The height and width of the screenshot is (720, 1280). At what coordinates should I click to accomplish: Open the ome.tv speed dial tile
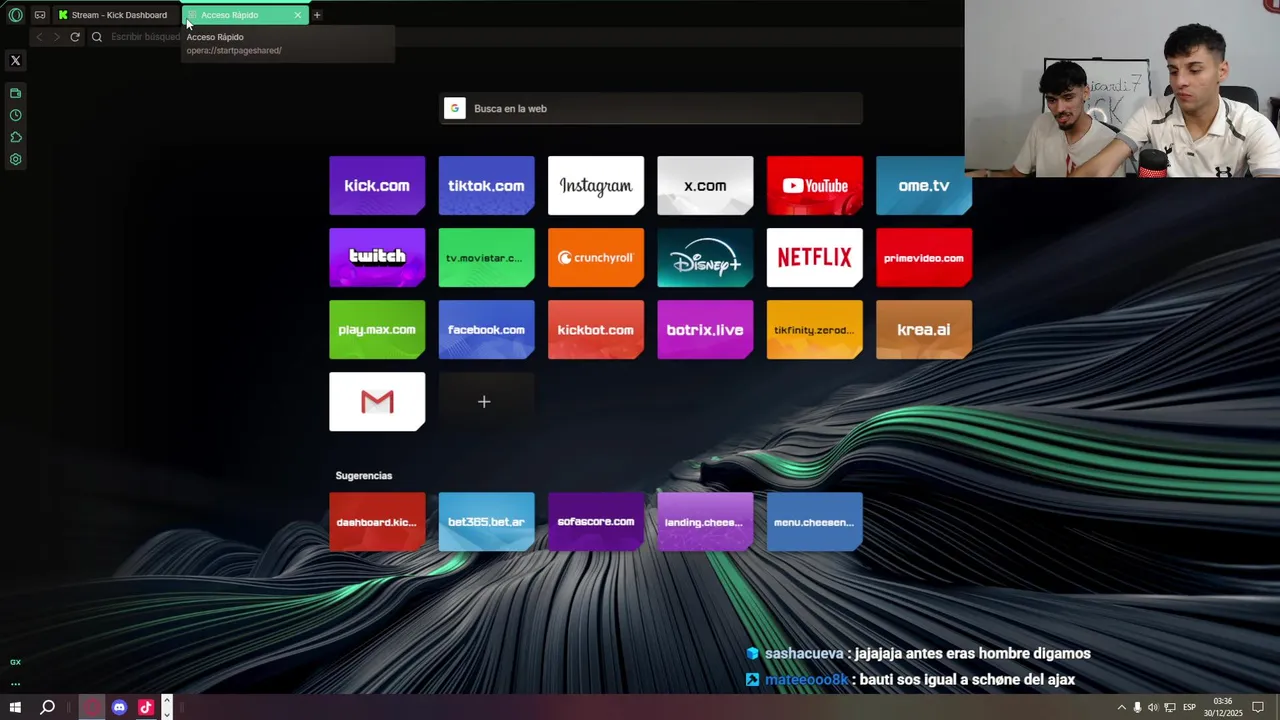[x=924, y=185]
